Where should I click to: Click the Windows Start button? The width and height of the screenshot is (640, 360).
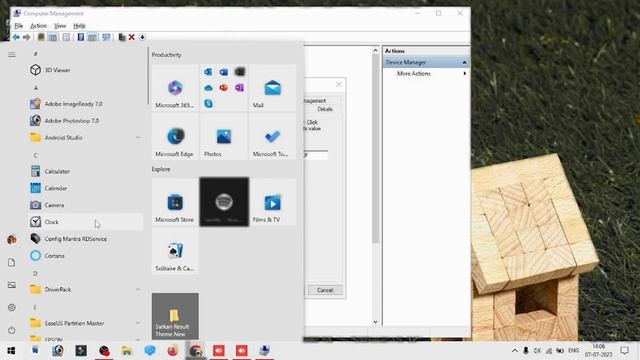(11, 351)
